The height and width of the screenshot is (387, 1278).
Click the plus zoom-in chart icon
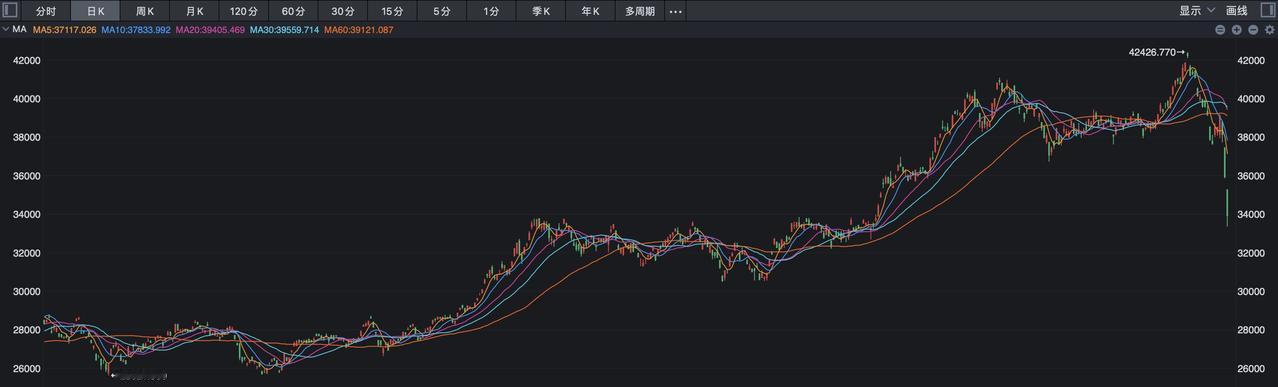(x=1237, y=30)
